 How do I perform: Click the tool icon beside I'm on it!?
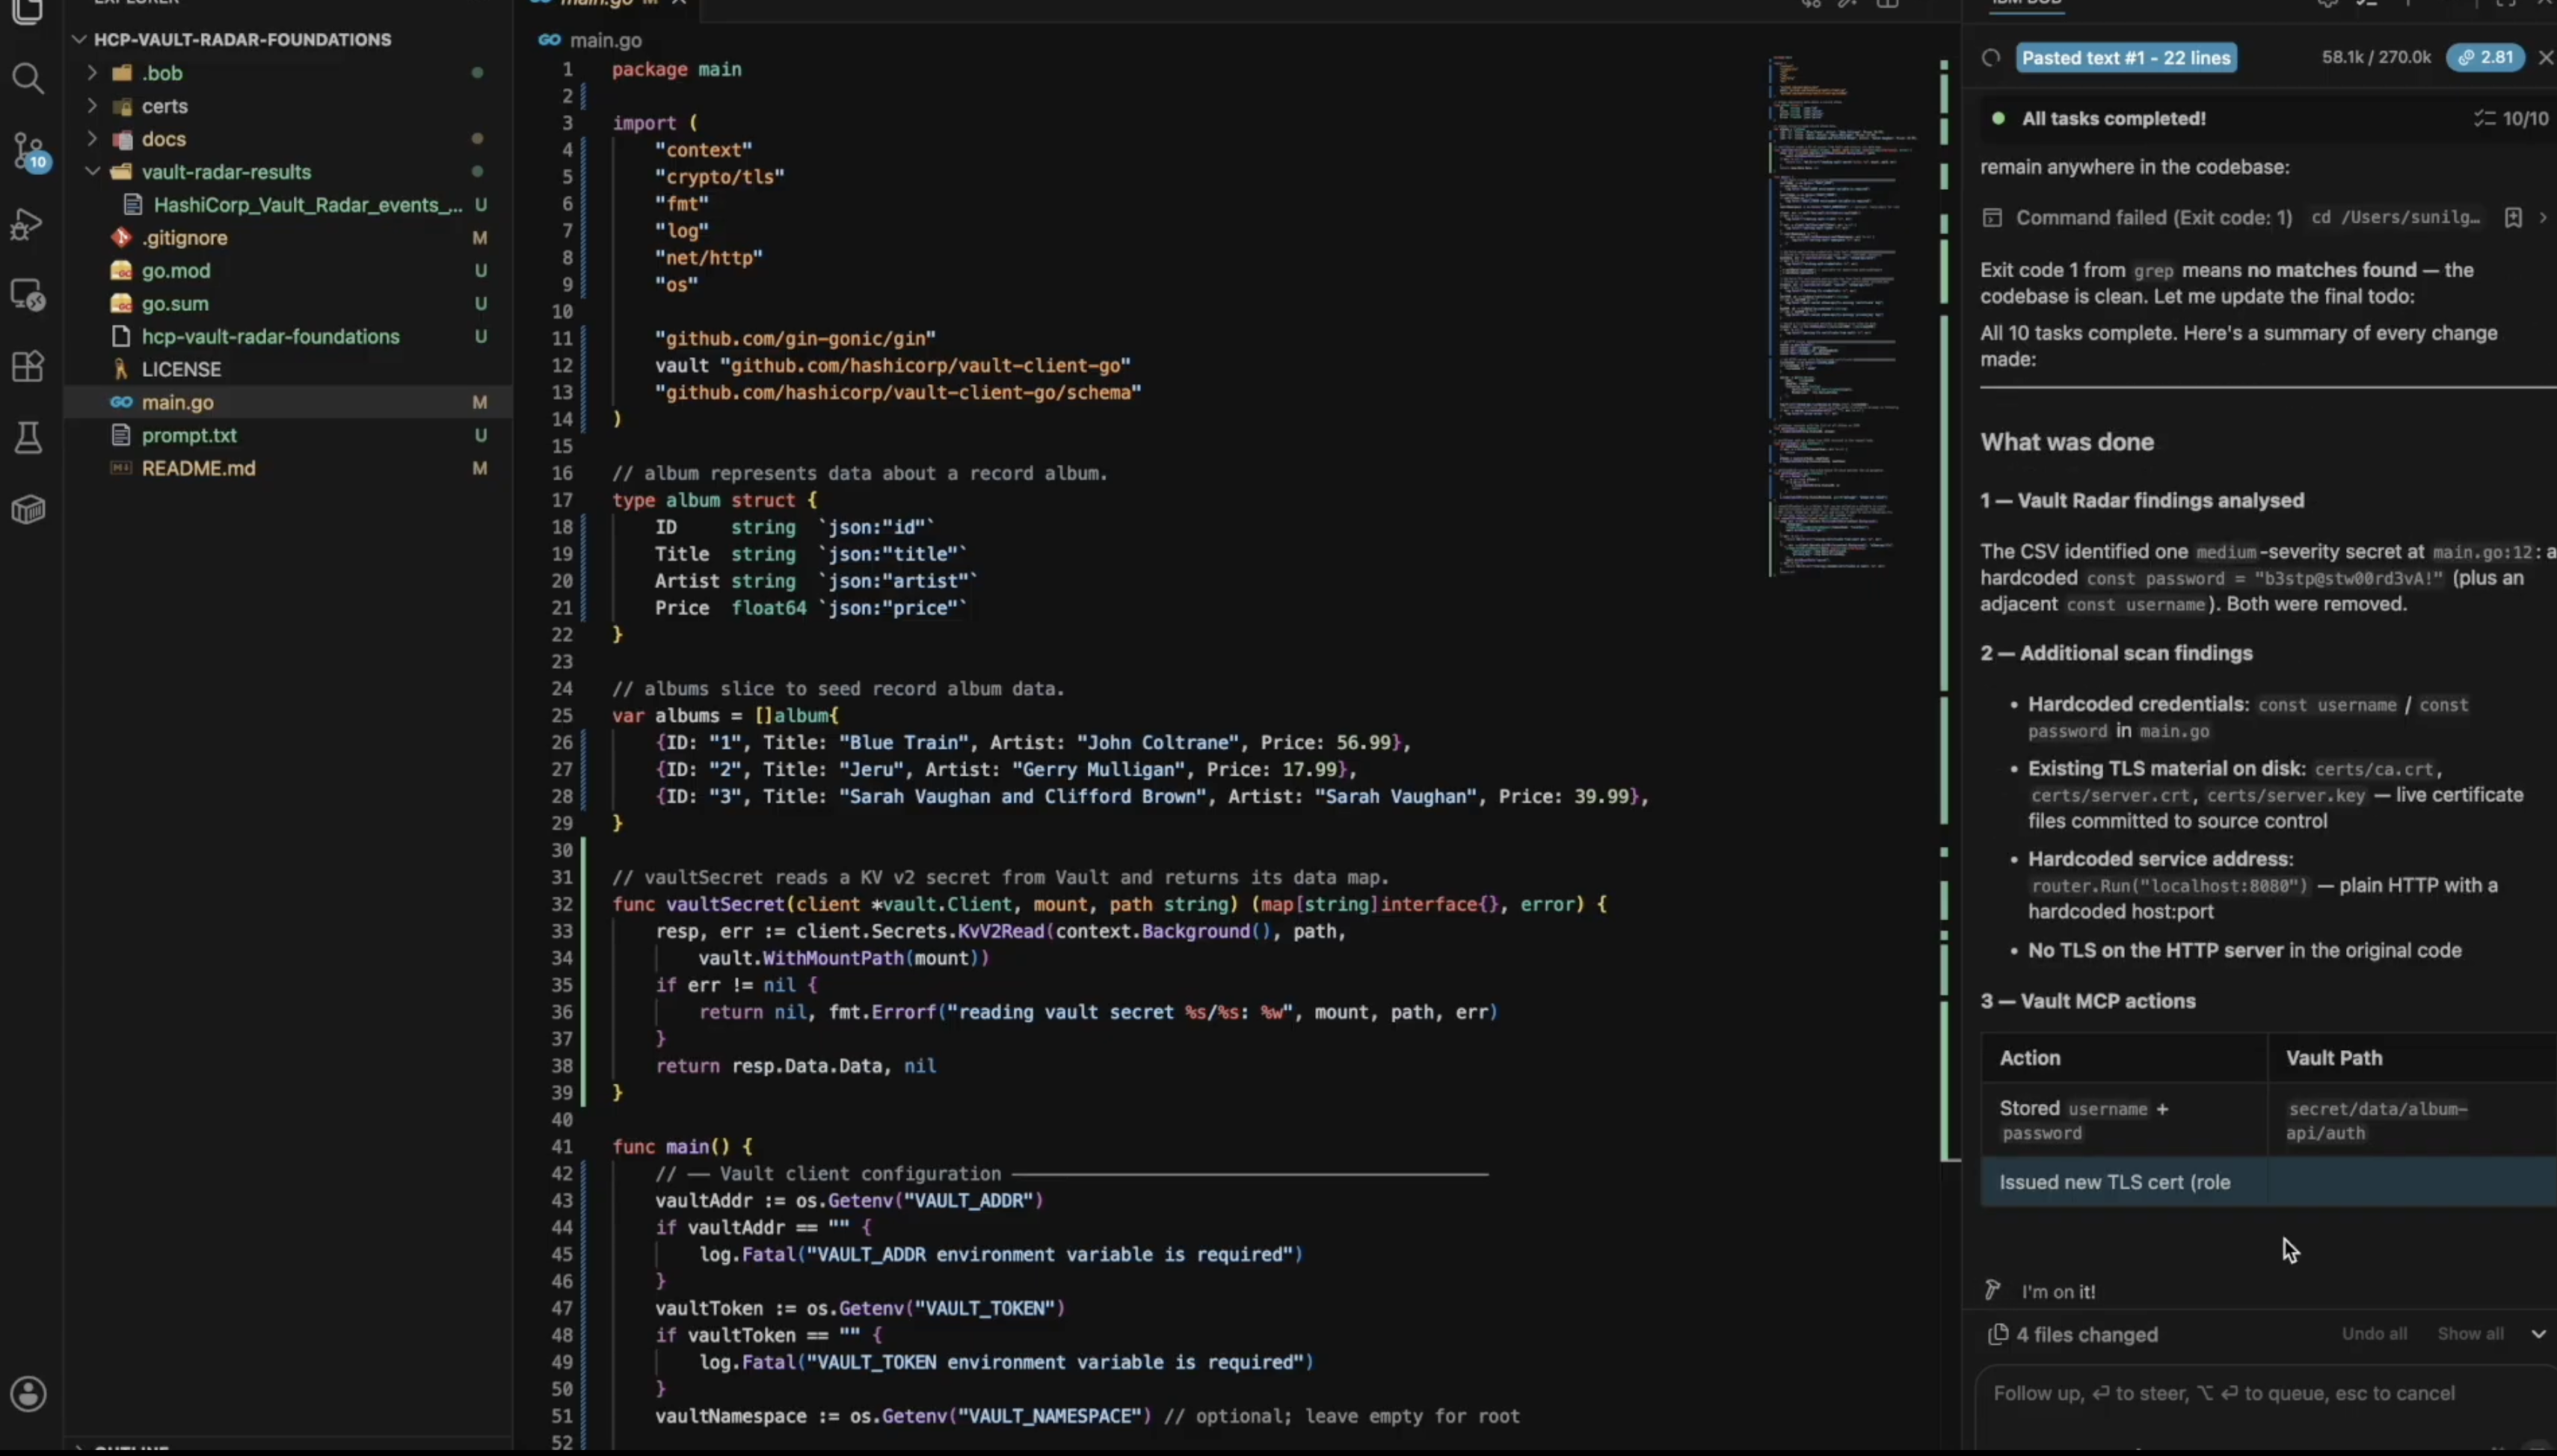pos(1992,1290)
